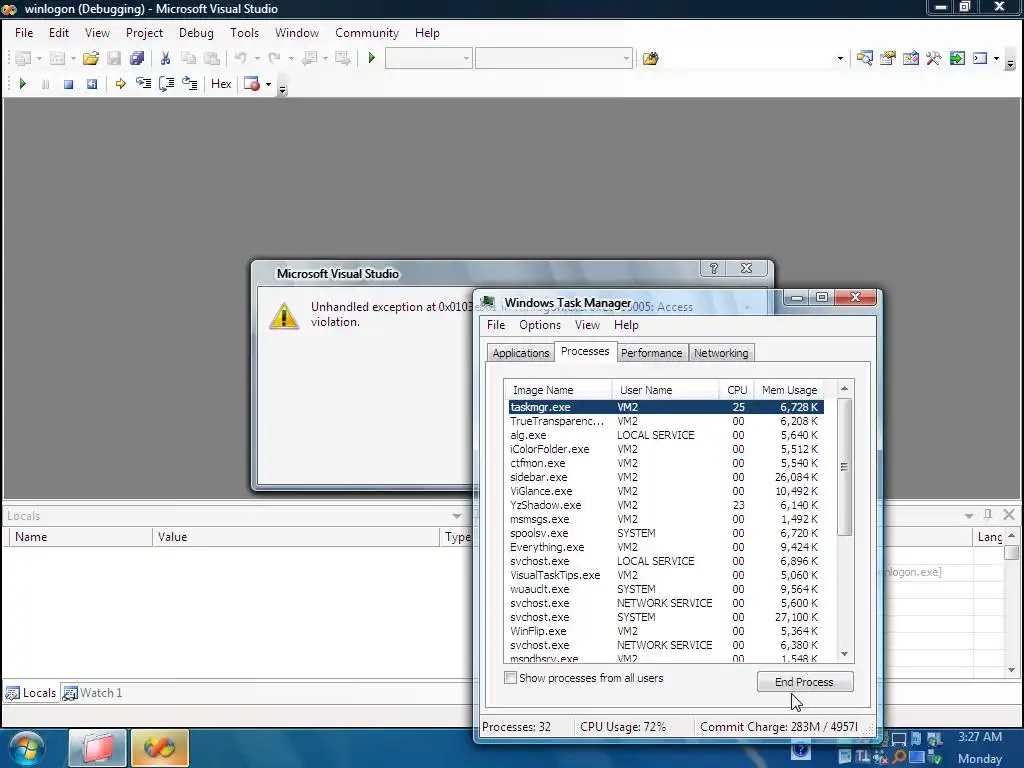The height and width of the screenshot is (768, 1024).
Task: Open the Breakpoints window dropdown arrow
Action: [x=268, y=84]
